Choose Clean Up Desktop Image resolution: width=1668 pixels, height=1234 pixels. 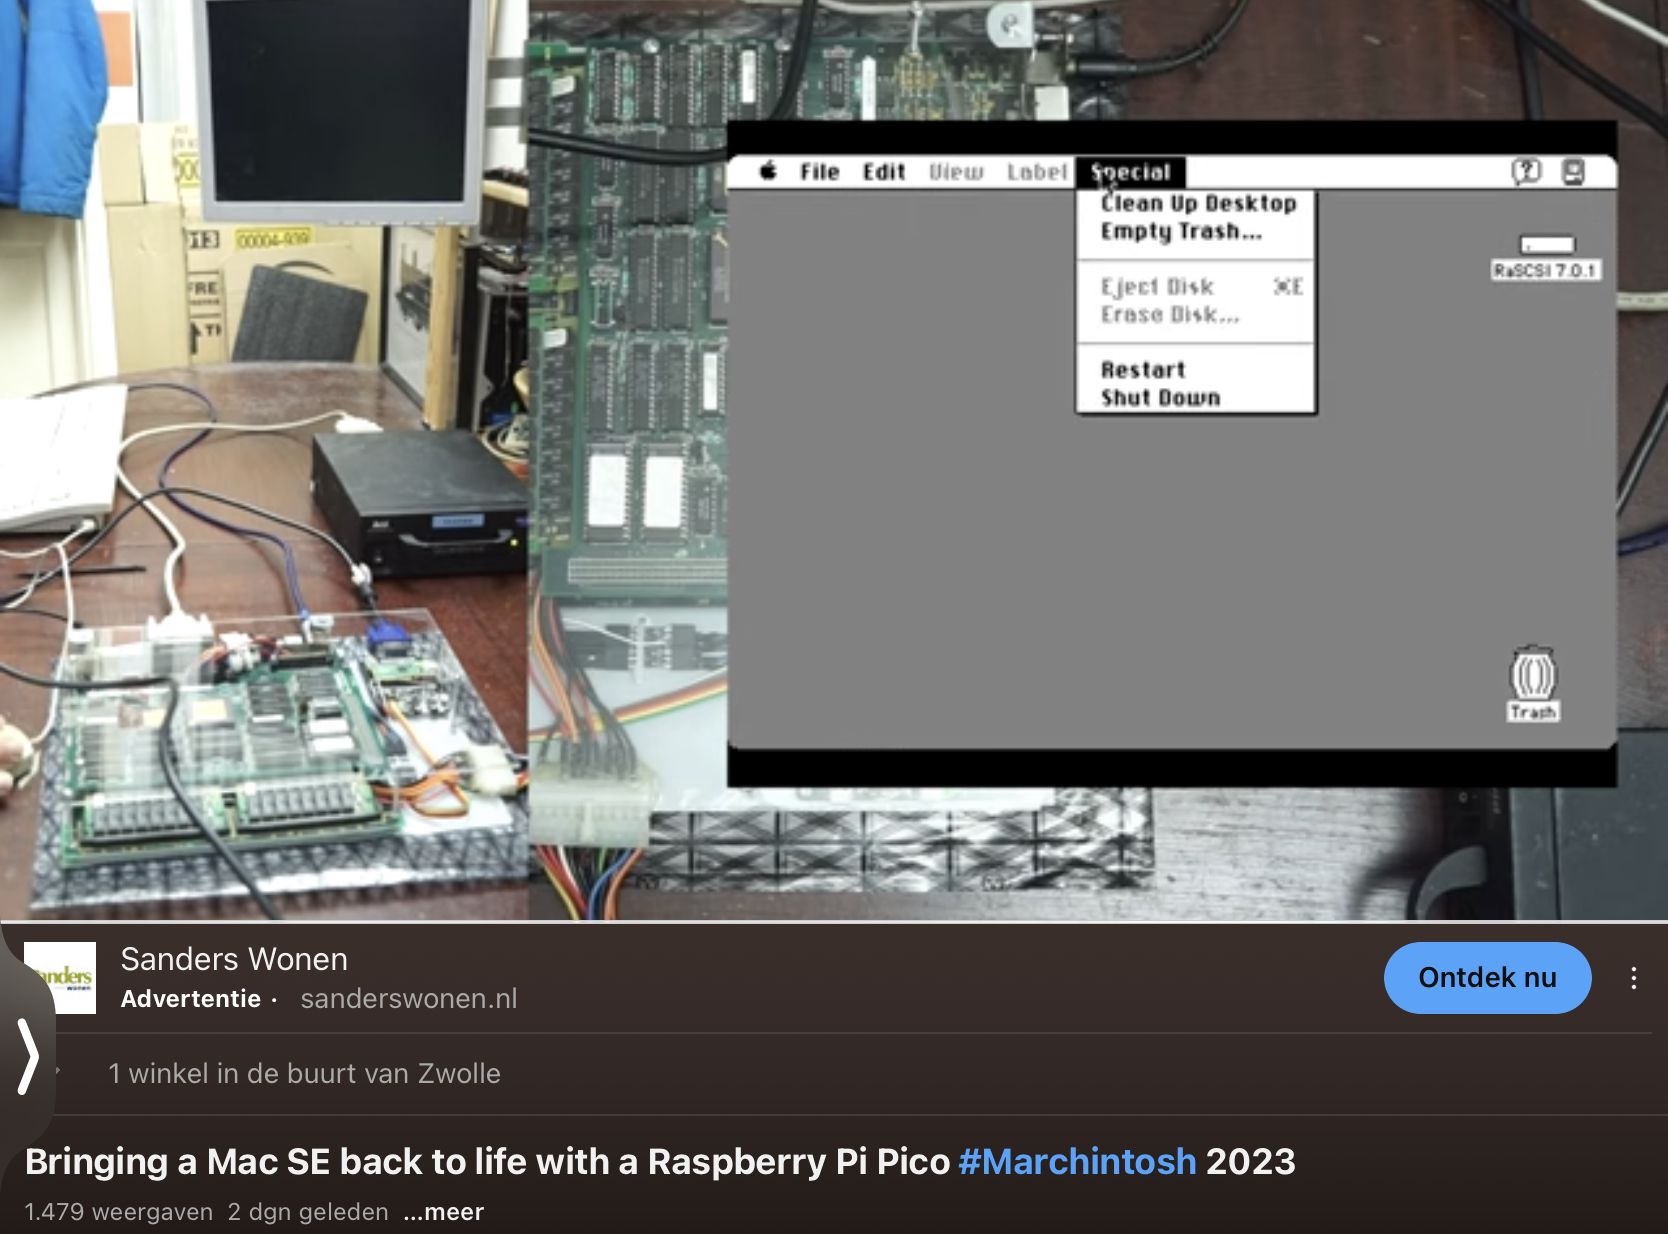click(x=1198, y=203)
